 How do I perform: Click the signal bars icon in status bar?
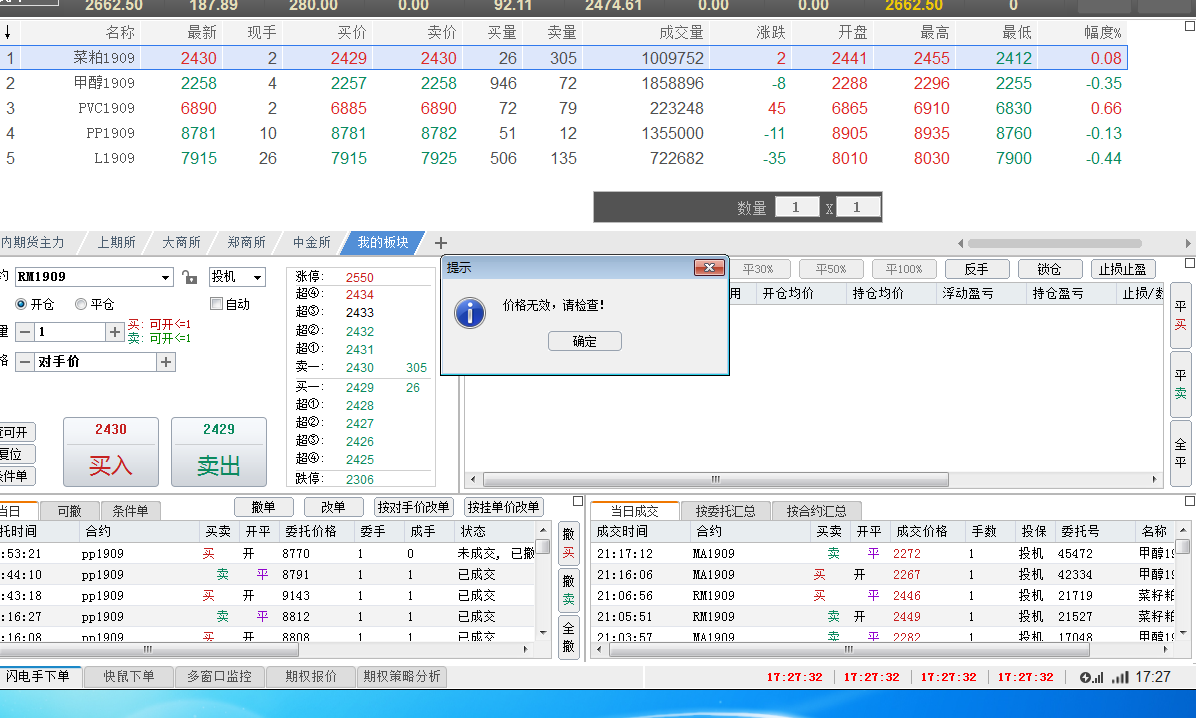click(1120, 677)
